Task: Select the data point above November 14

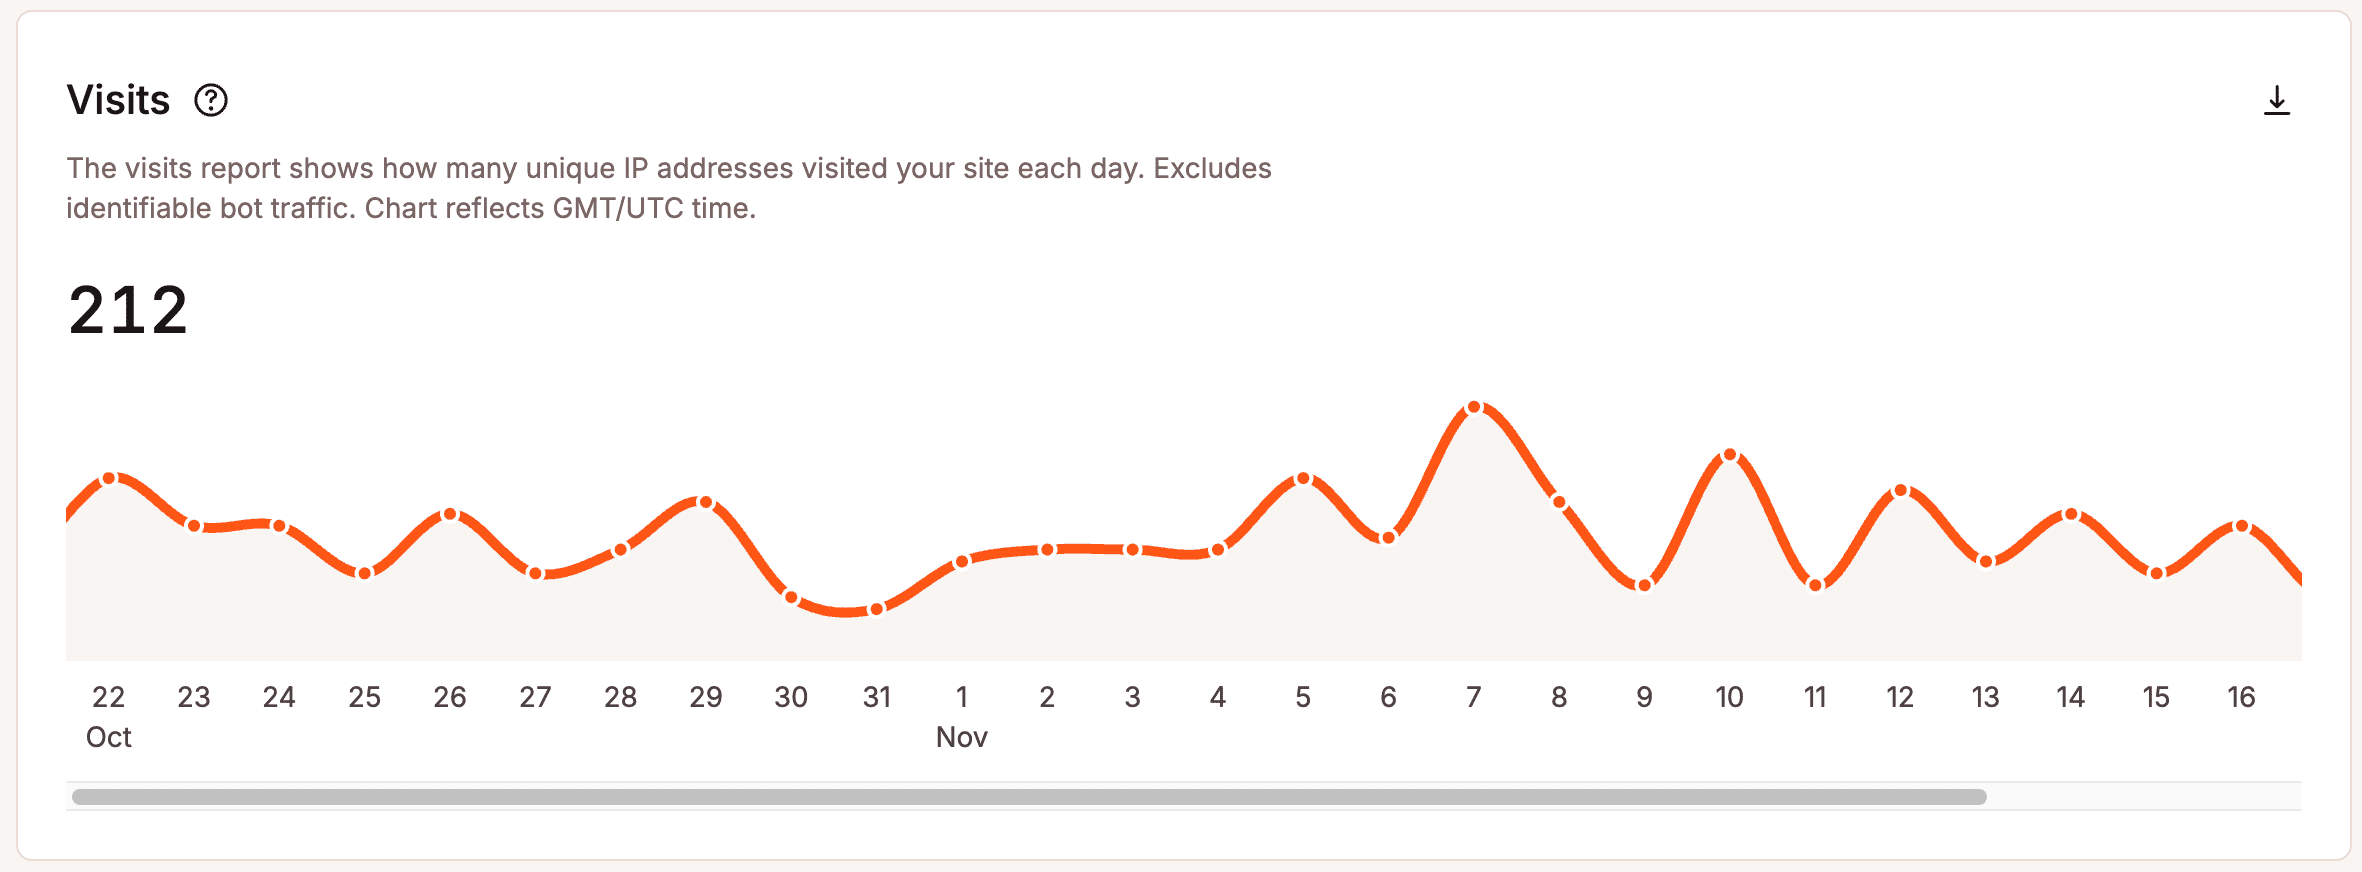Action: [x=2070, y=514]
